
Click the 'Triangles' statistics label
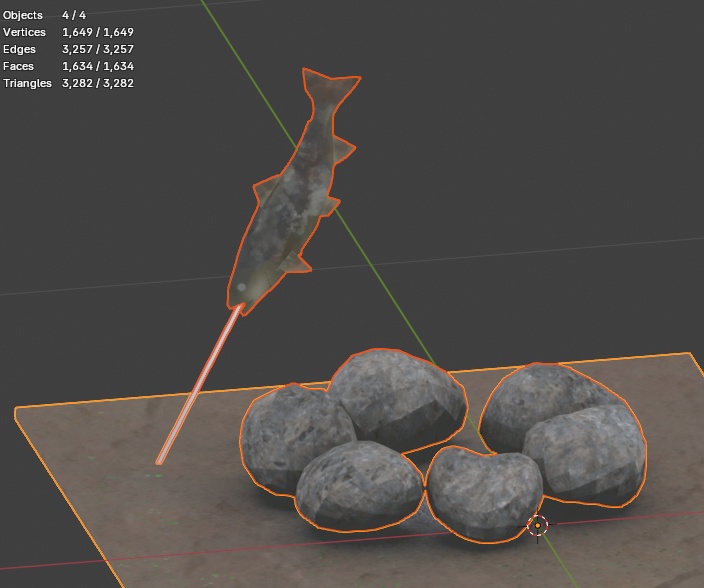click(27, 83)
